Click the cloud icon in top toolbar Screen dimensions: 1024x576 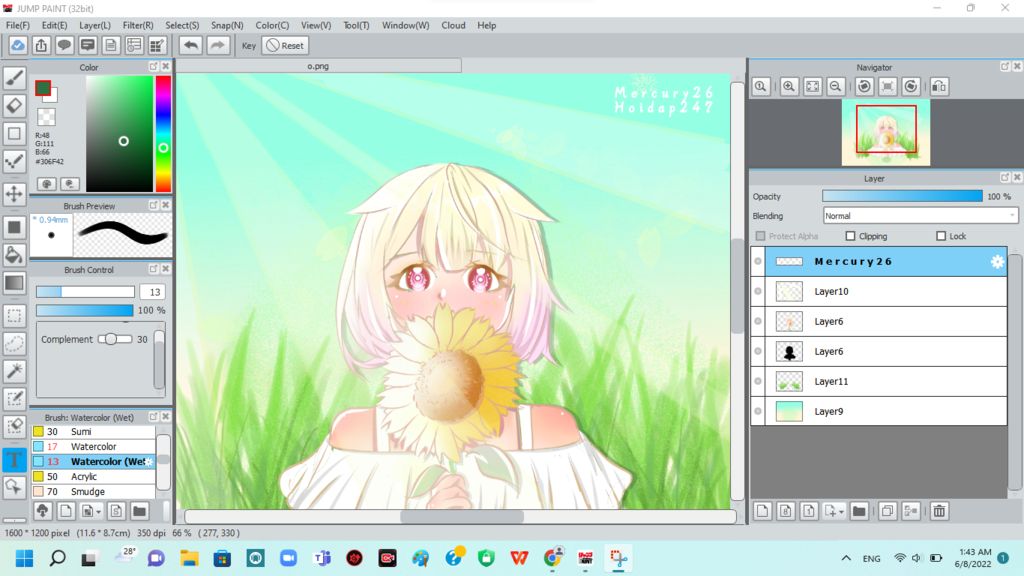[18, 45]
